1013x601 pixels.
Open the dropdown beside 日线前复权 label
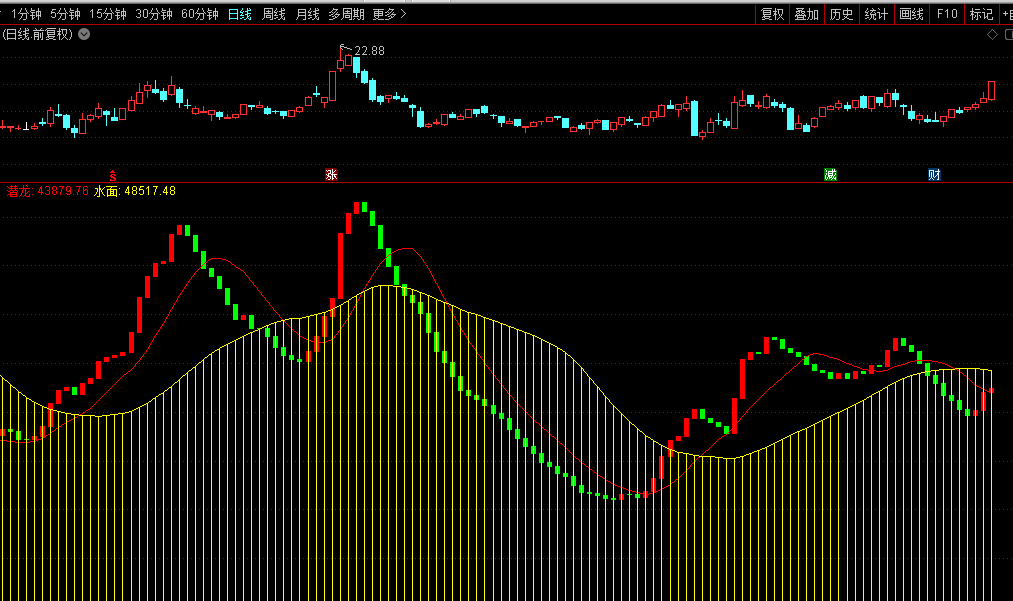[x=84, y=34]
